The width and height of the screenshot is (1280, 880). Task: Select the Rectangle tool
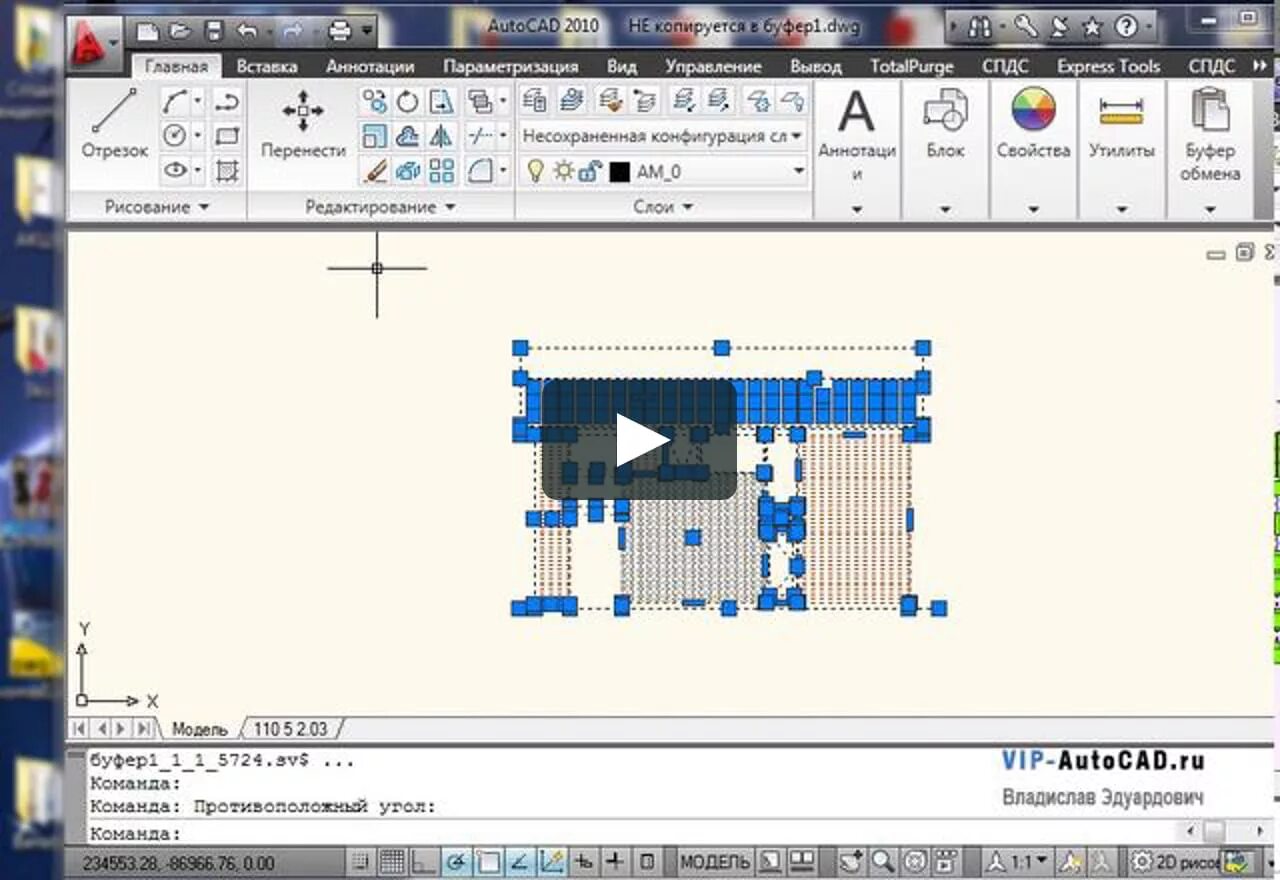[228, 136]
